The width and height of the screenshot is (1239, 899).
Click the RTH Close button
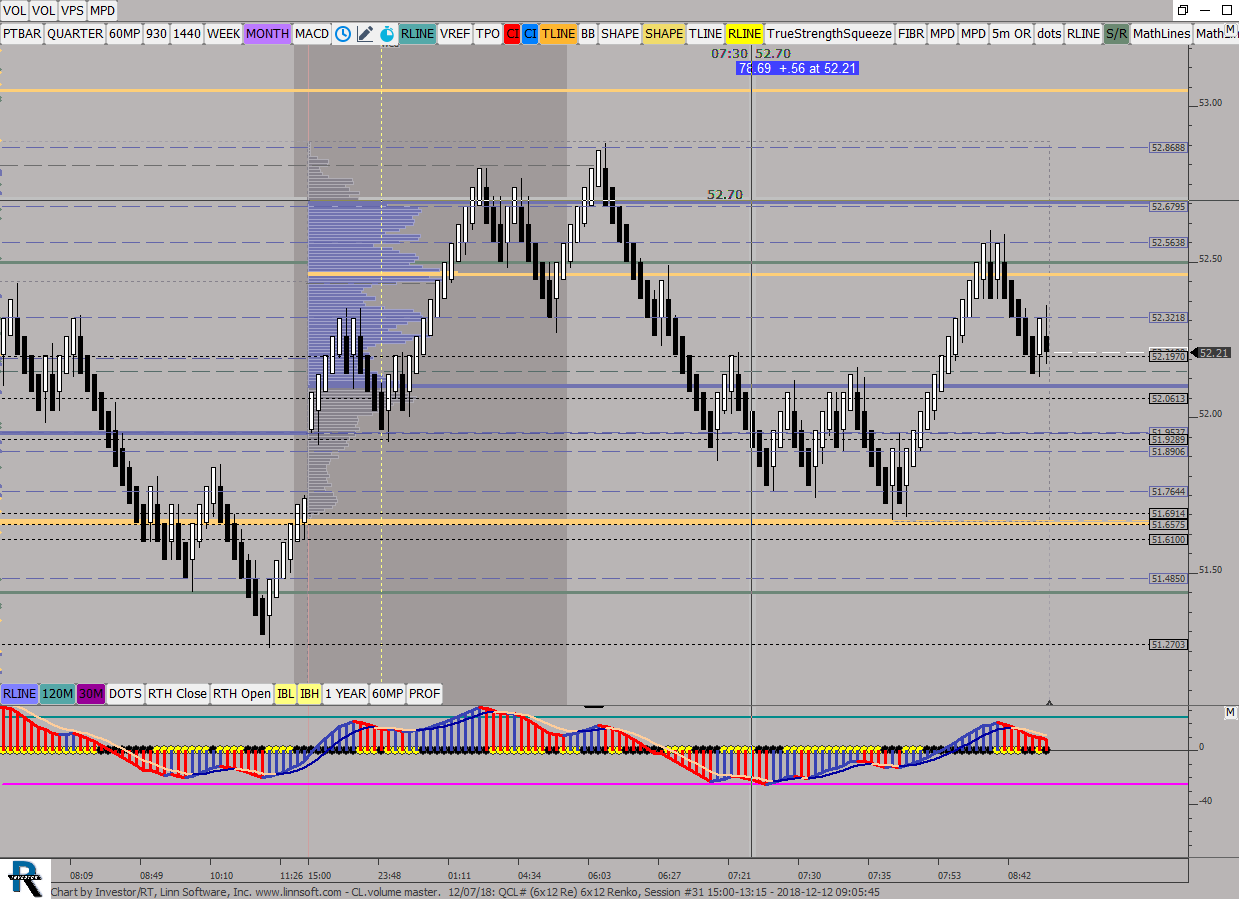(177, 694)
